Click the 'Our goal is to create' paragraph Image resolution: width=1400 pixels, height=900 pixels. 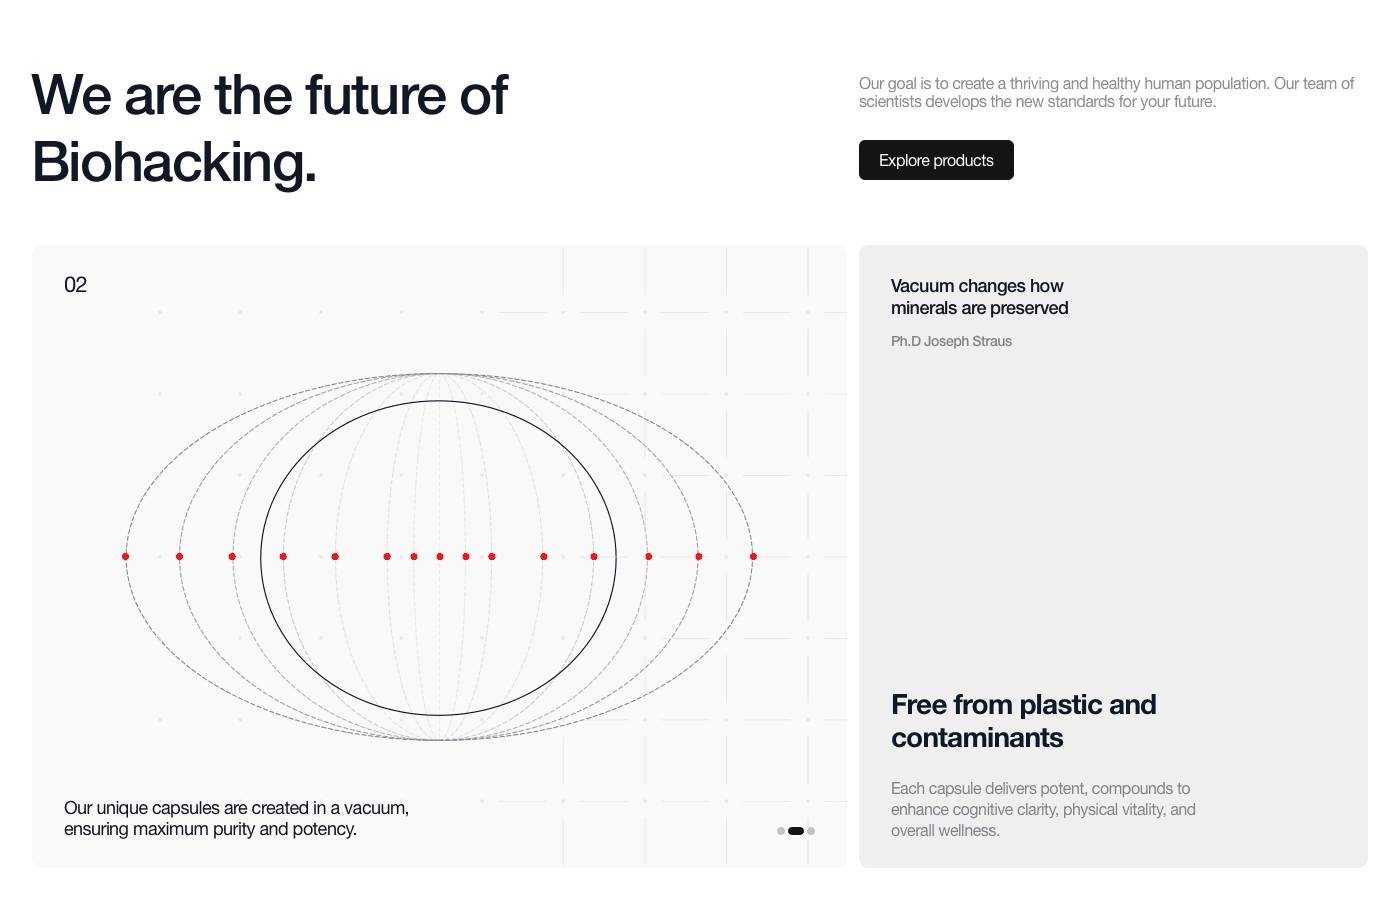click(1106, 92)
